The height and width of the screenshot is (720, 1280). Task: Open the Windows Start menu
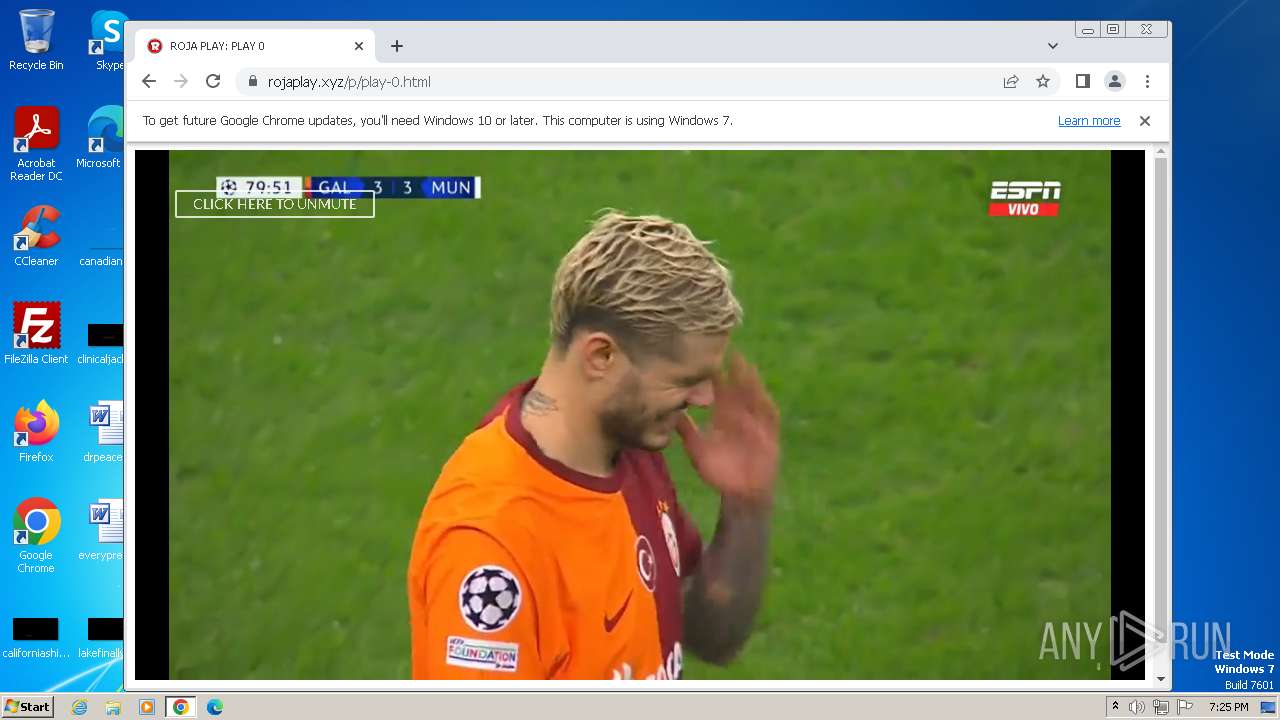click(x=27, y=707)
